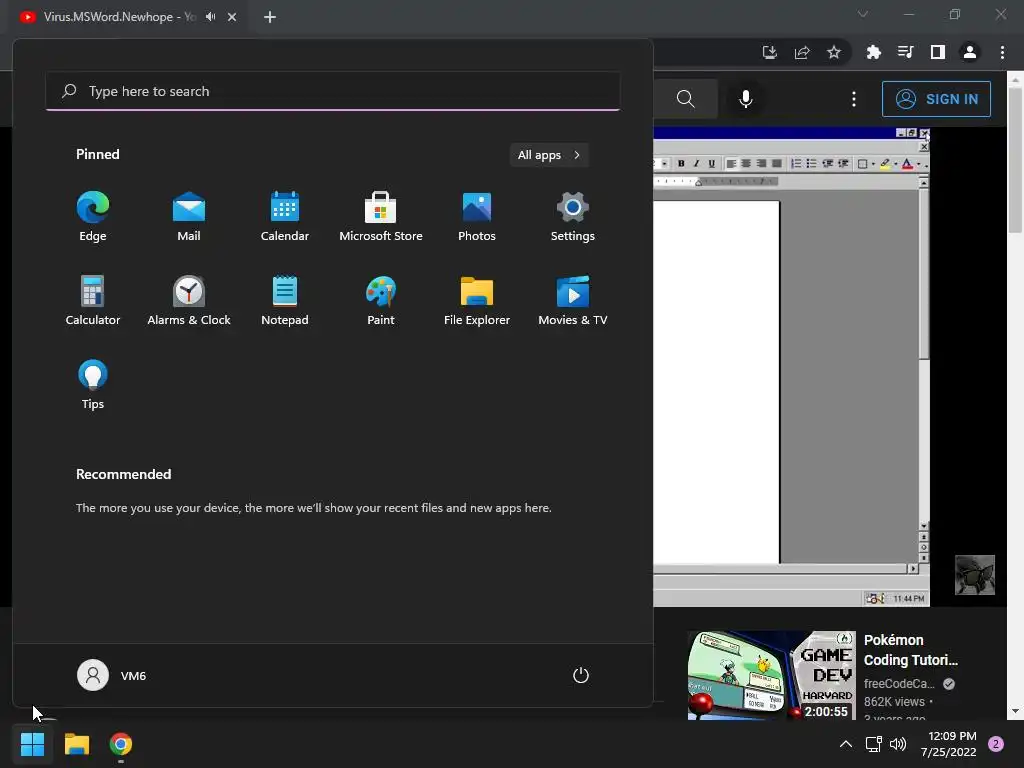Open the VM6 user account menu

[112, 675]
